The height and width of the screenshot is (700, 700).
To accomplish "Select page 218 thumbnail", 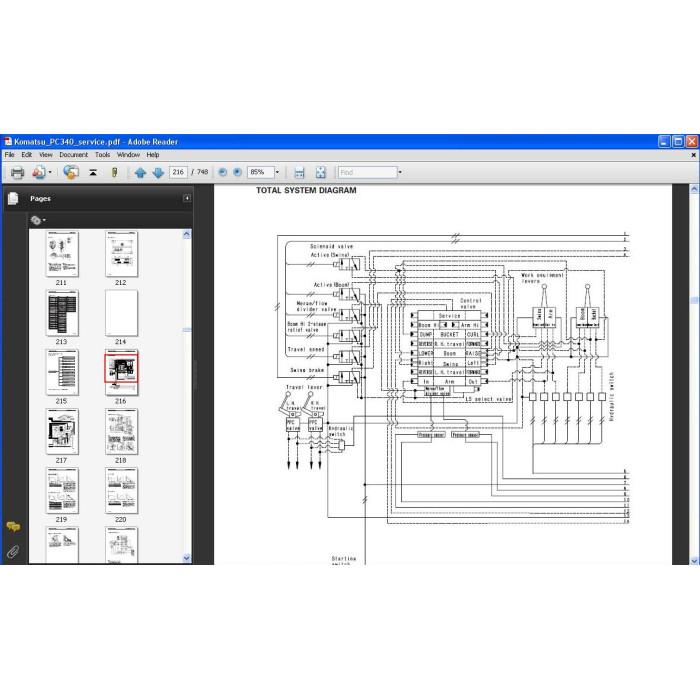I will point(121,432).
